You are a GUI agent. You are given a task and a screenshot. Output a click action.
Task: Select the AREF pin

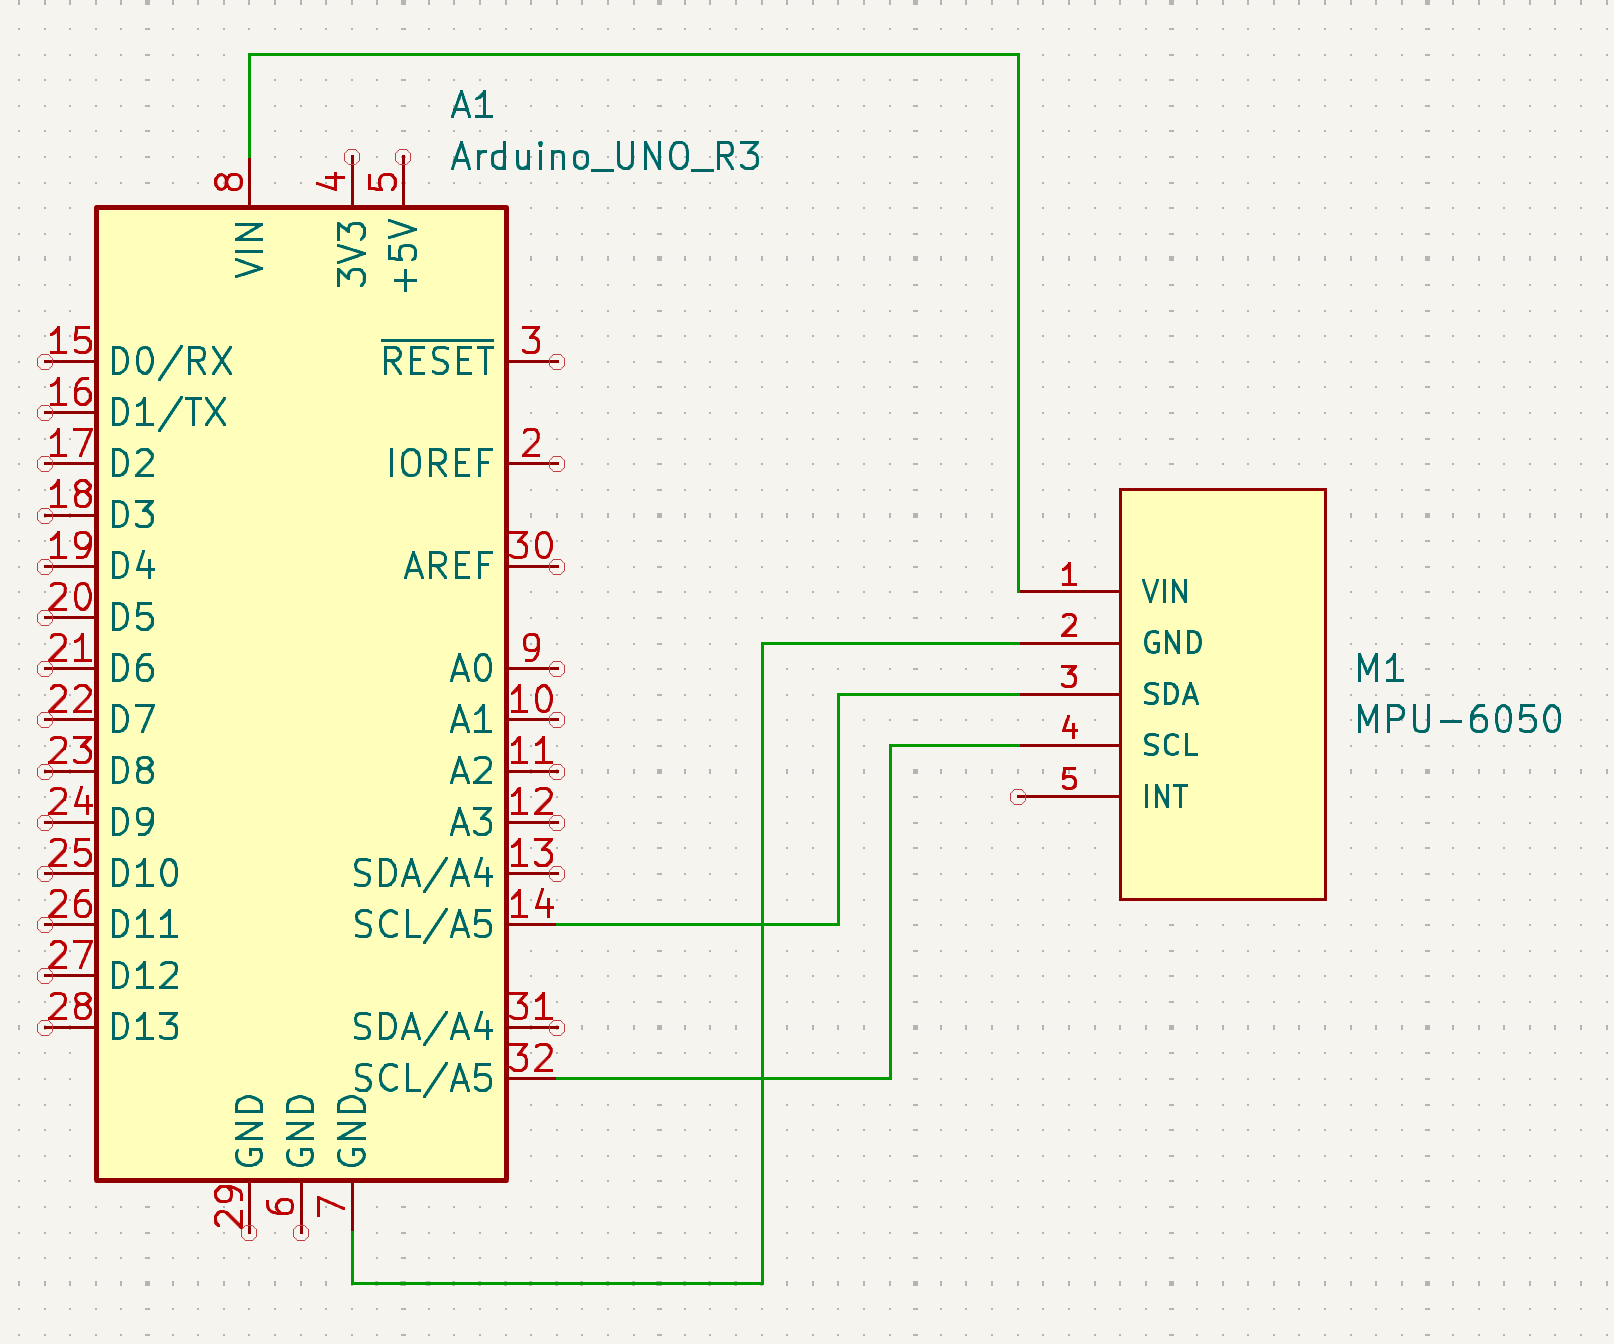[x=447, y=565]
